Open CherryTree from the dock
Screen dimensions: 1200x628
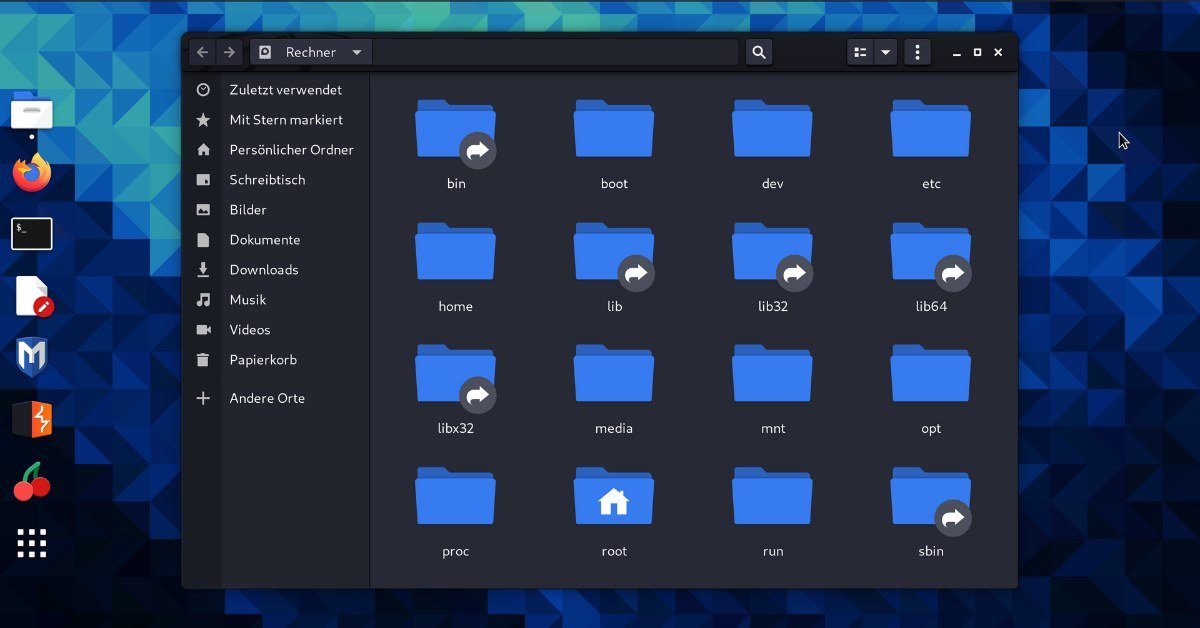tap(32, 481)
